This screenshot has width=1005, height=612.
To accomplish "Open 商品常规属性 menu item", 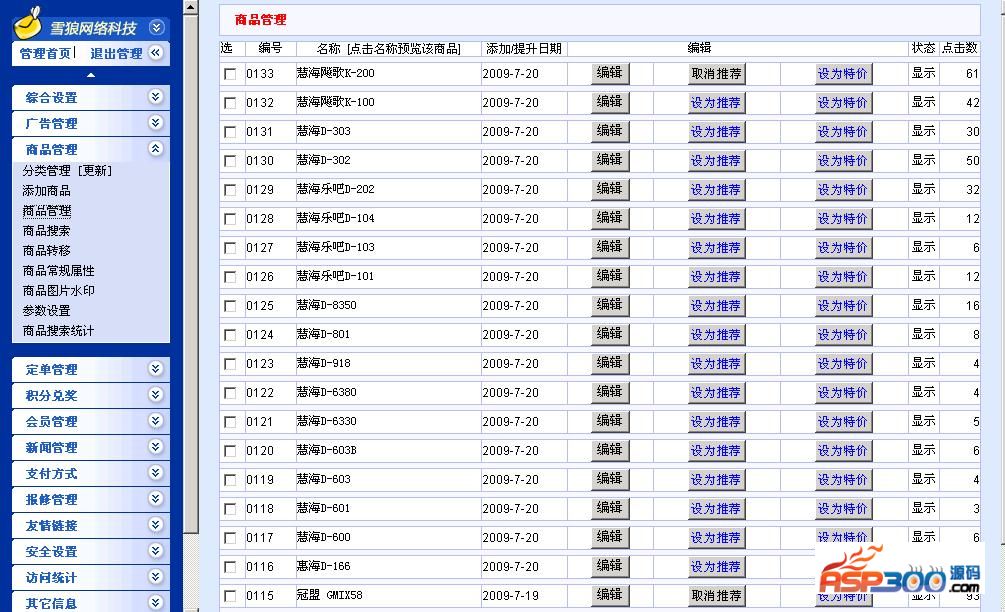I will coord(58,270).
